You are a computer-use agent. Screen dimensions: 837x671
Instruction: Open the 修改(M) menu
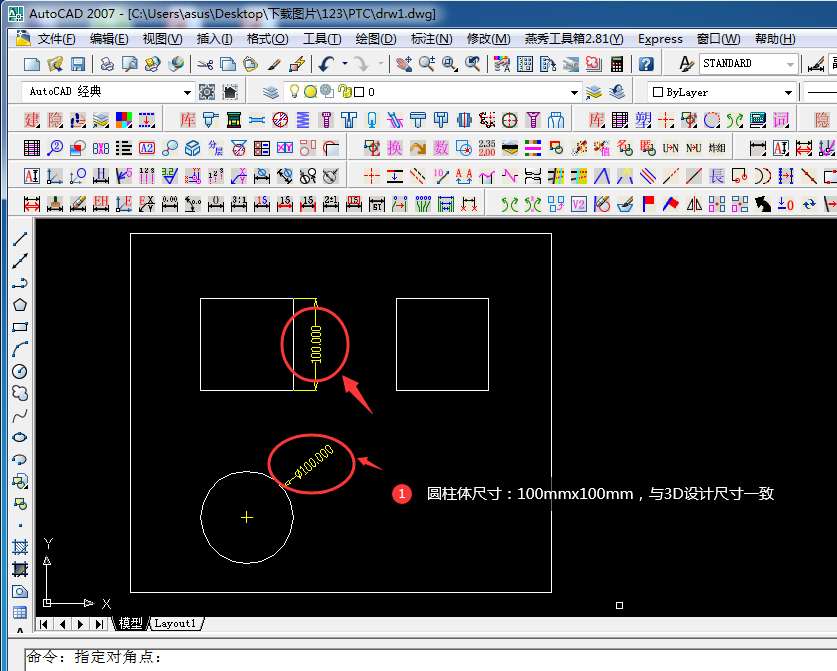[x=488, y=39]
